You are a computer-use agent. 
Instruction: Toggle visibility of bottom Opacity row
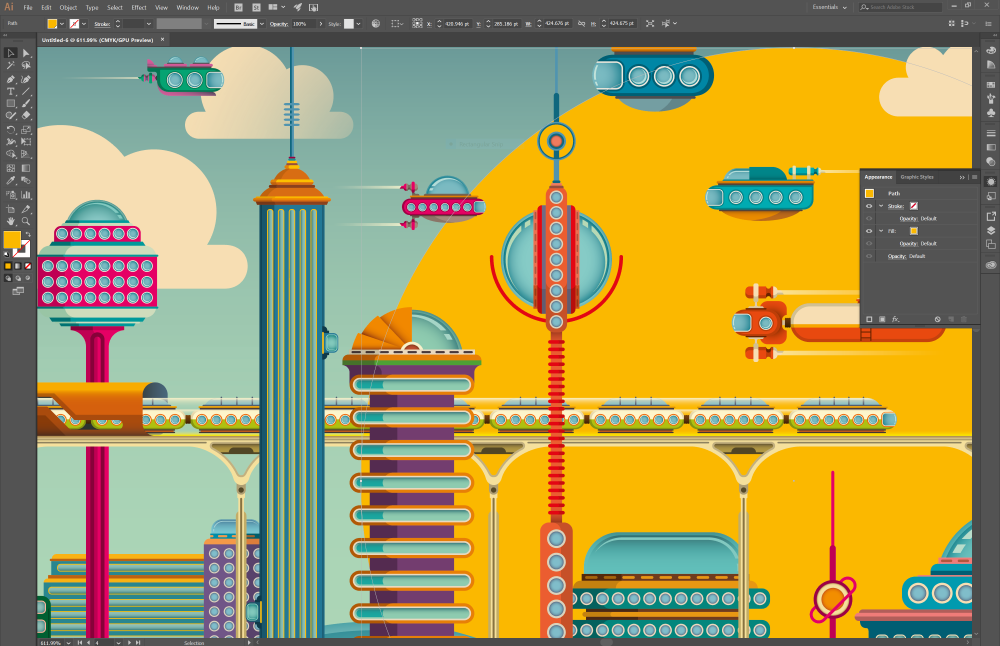coord(869,256)
